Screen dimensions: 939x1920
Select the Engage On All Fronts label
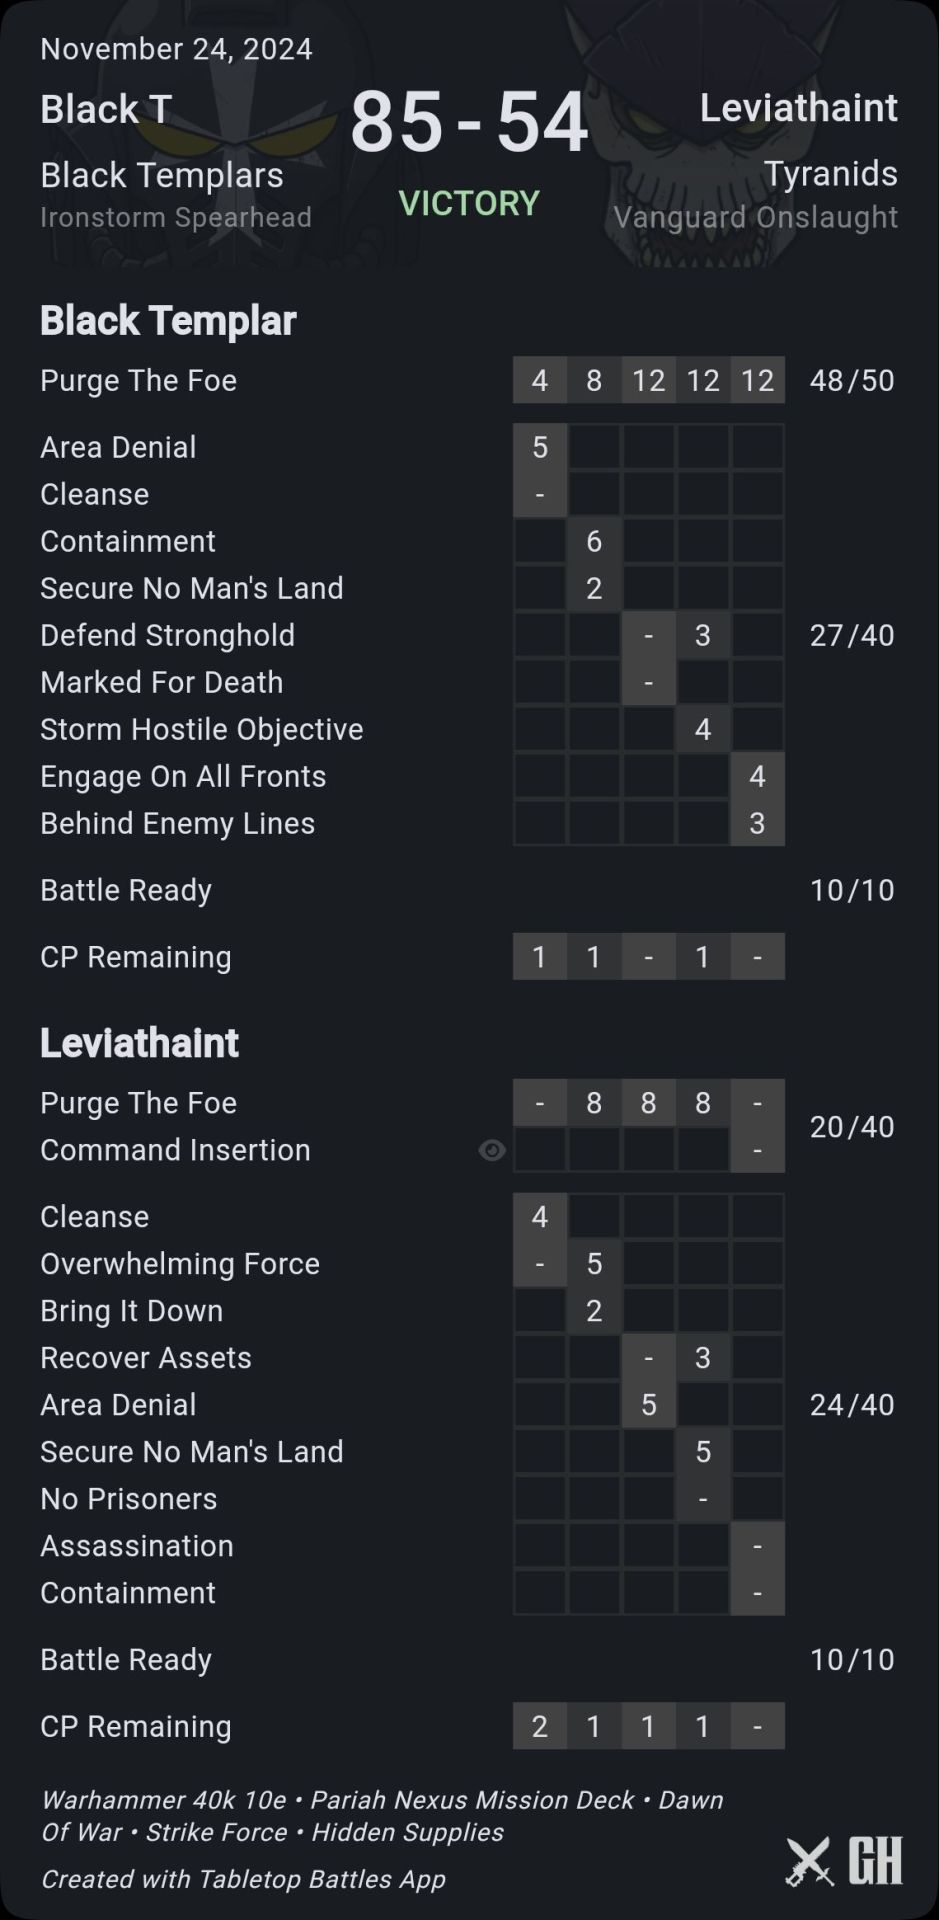183,776
